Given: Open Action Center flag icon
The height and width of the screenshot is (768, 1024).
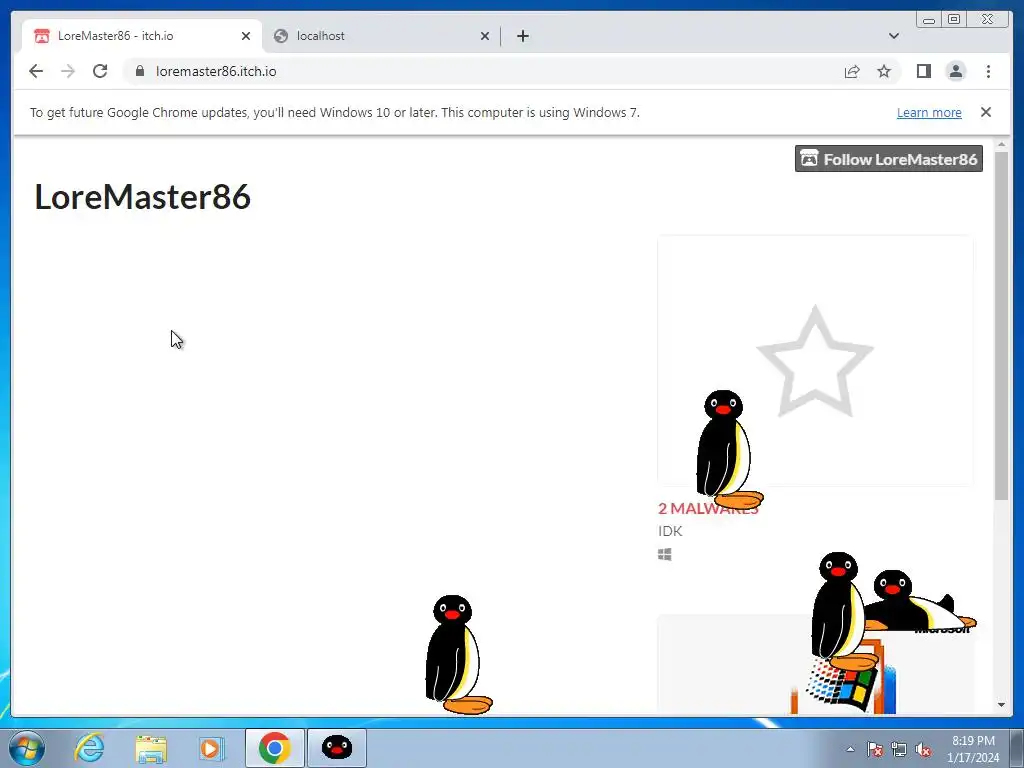Looking at the screenshot, I should (874, 749).
